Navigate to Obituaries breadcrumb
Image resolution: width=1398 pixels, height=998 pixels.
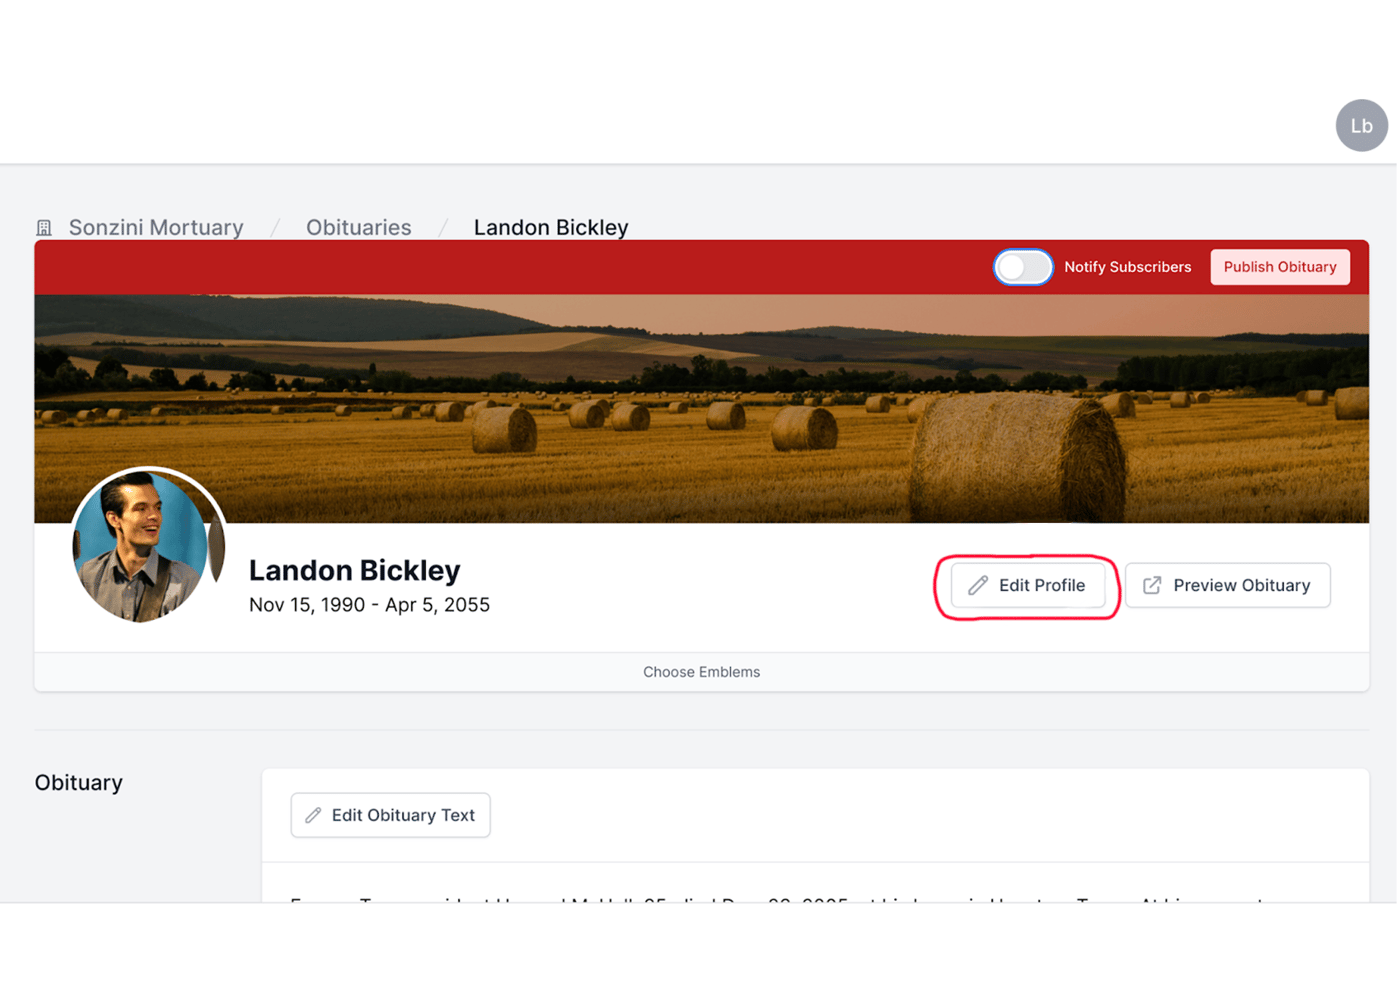pos(358,228)
